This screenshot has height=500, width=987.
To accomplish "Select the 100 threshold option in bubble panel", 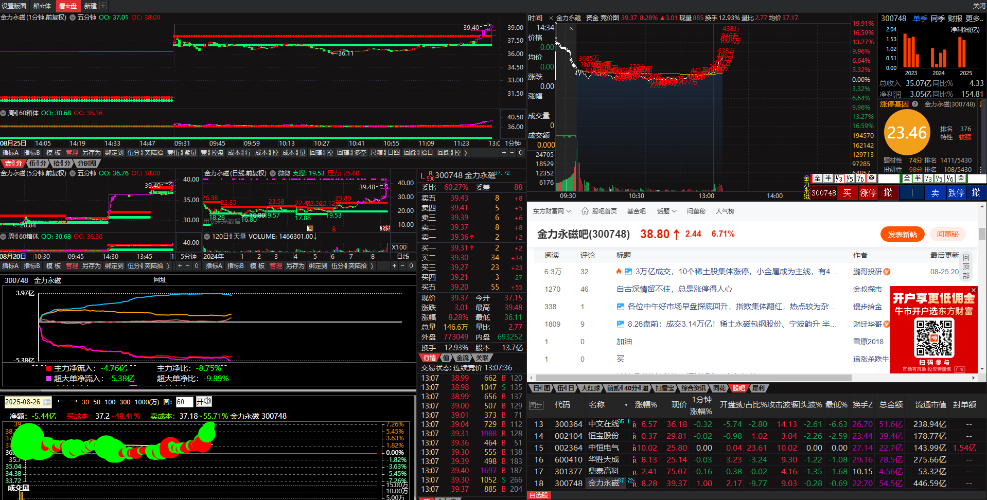I will (x=110, y=402).
